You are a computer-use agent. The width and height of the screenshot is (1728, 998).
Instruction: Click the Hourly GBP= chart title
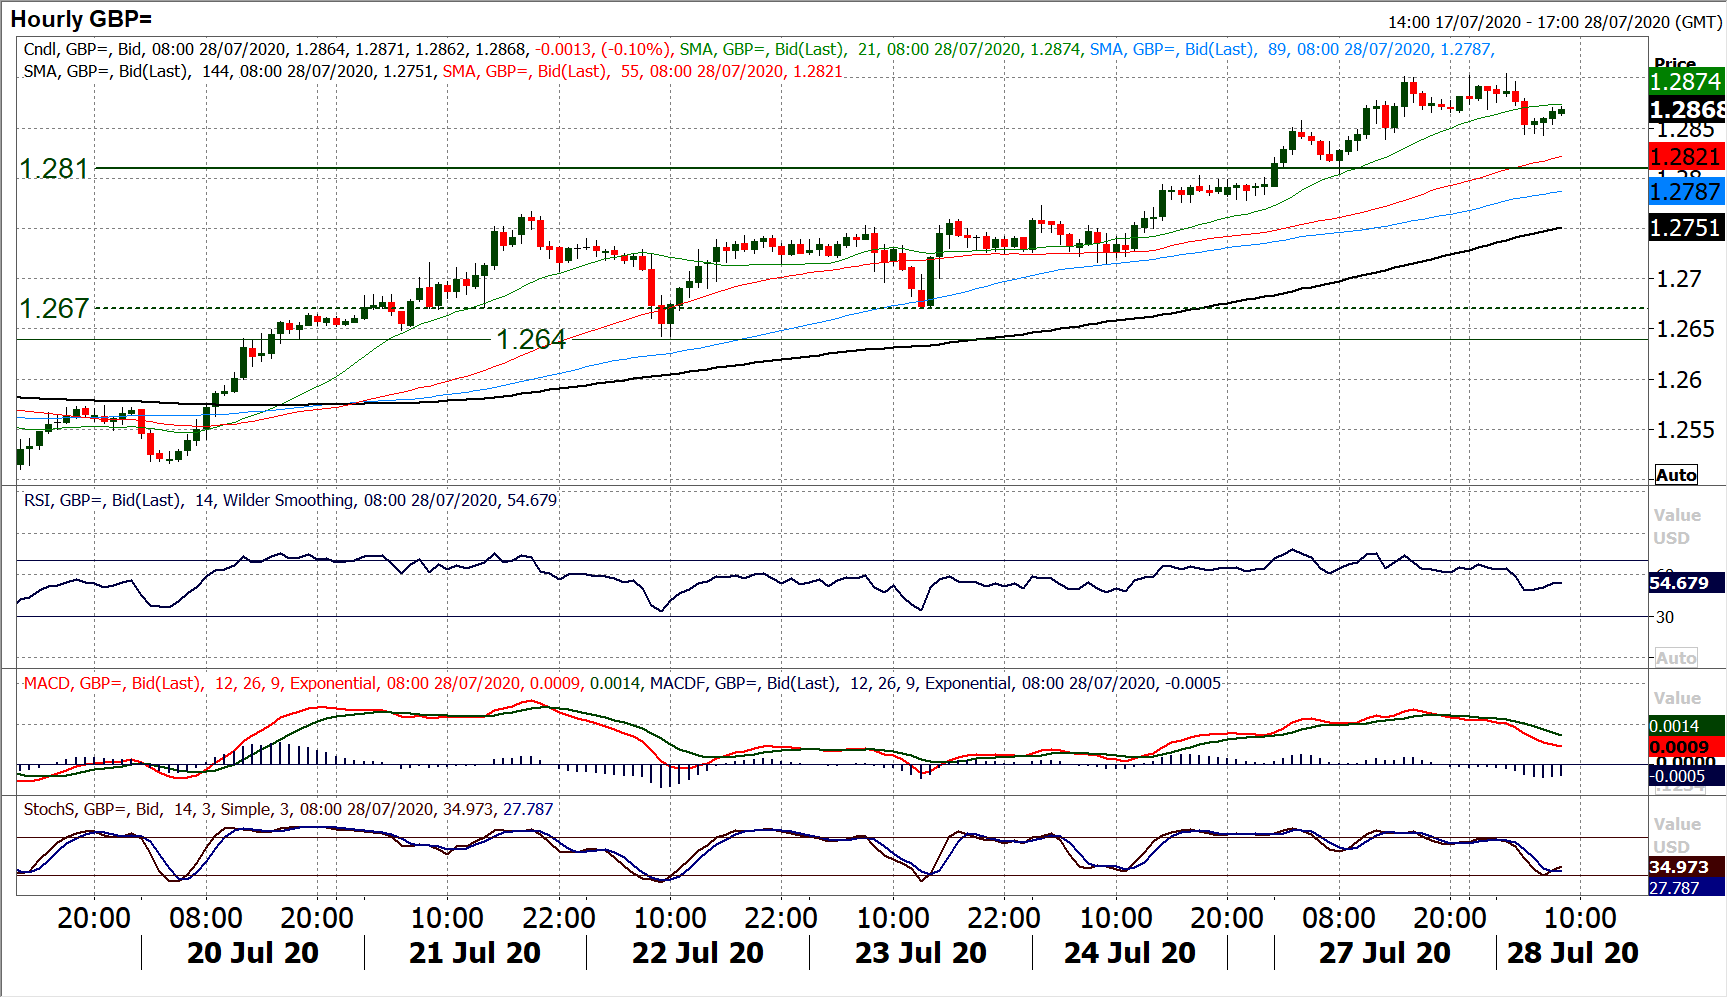pyautogui.click(x=81, y=19)
